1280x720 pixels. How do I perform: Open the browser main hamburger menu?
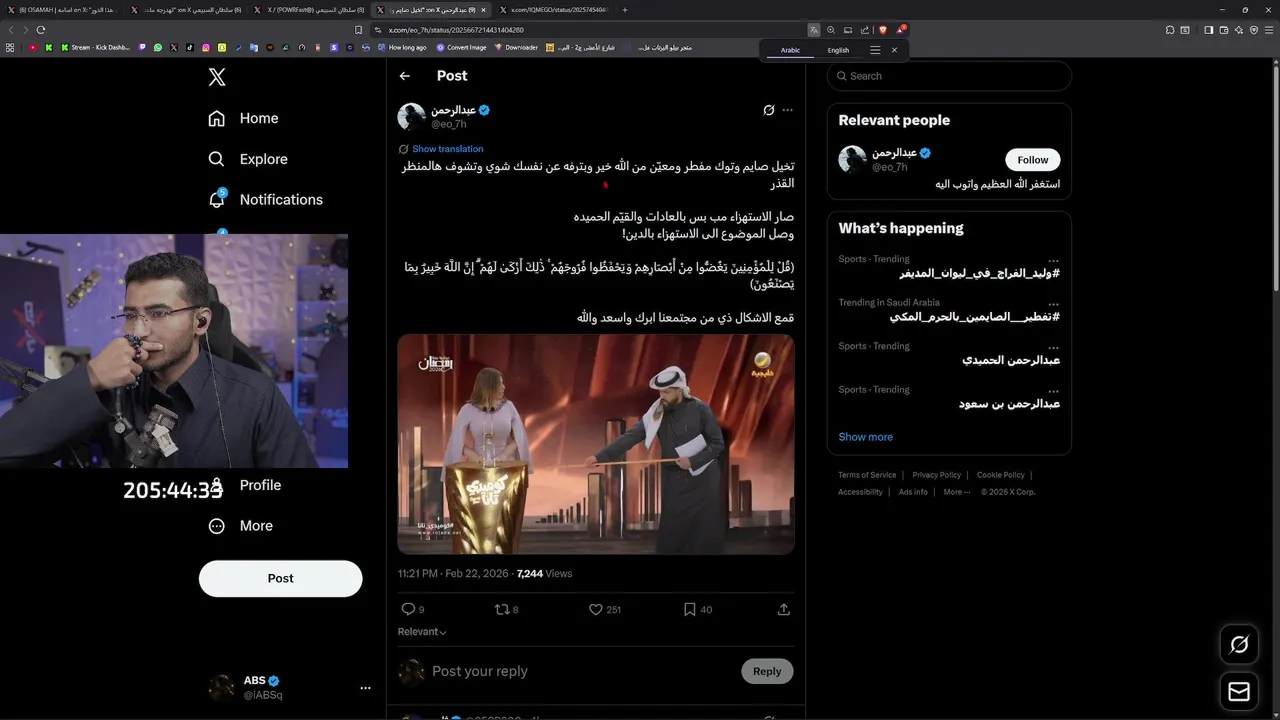click(1269, 30)
